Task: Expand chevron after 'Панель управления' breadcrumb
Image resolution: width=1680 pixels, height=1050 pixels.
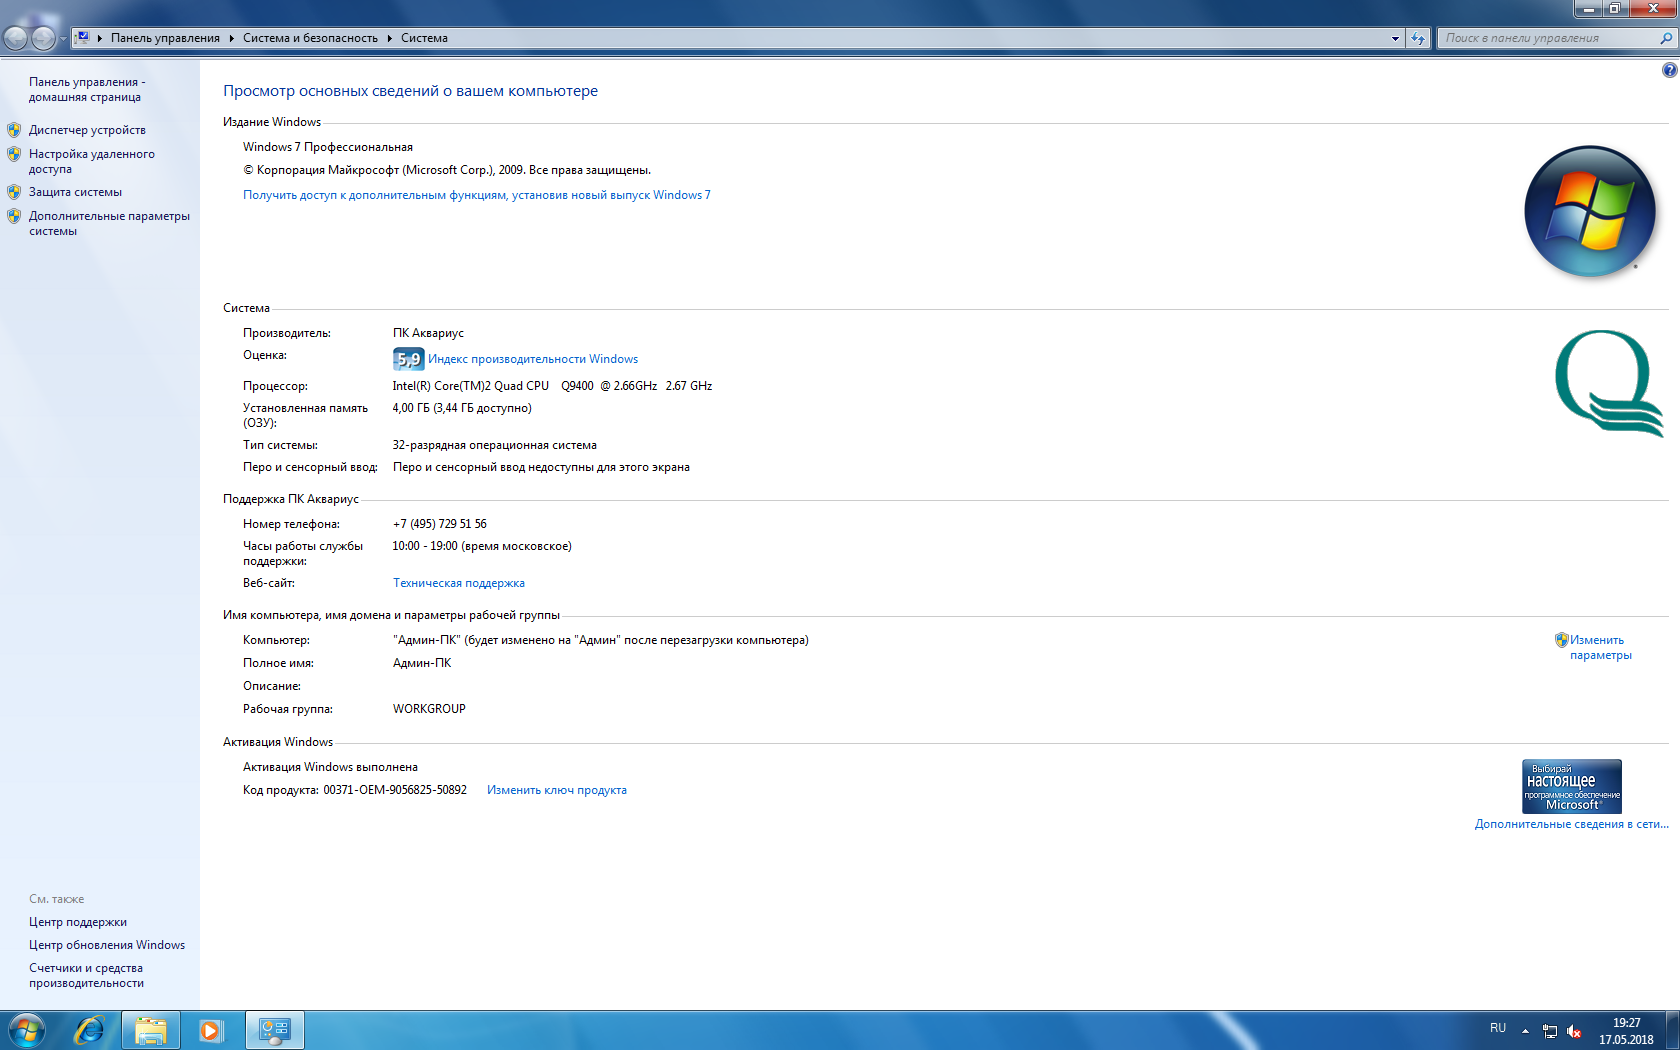Action: tap(231, 38)
